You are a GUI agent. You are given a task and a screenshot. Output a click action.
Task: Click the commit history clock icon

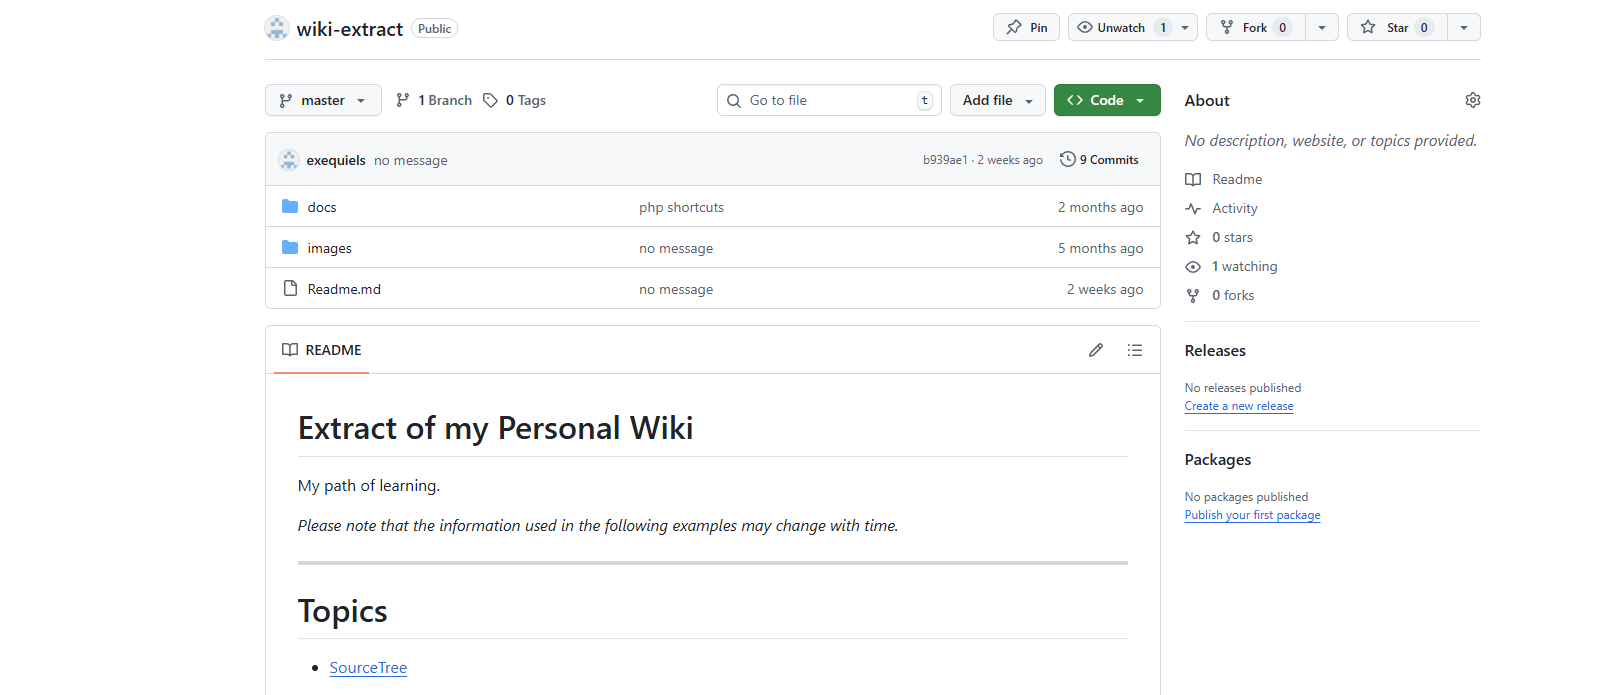pyautogui.click(x=1068, y=160)
